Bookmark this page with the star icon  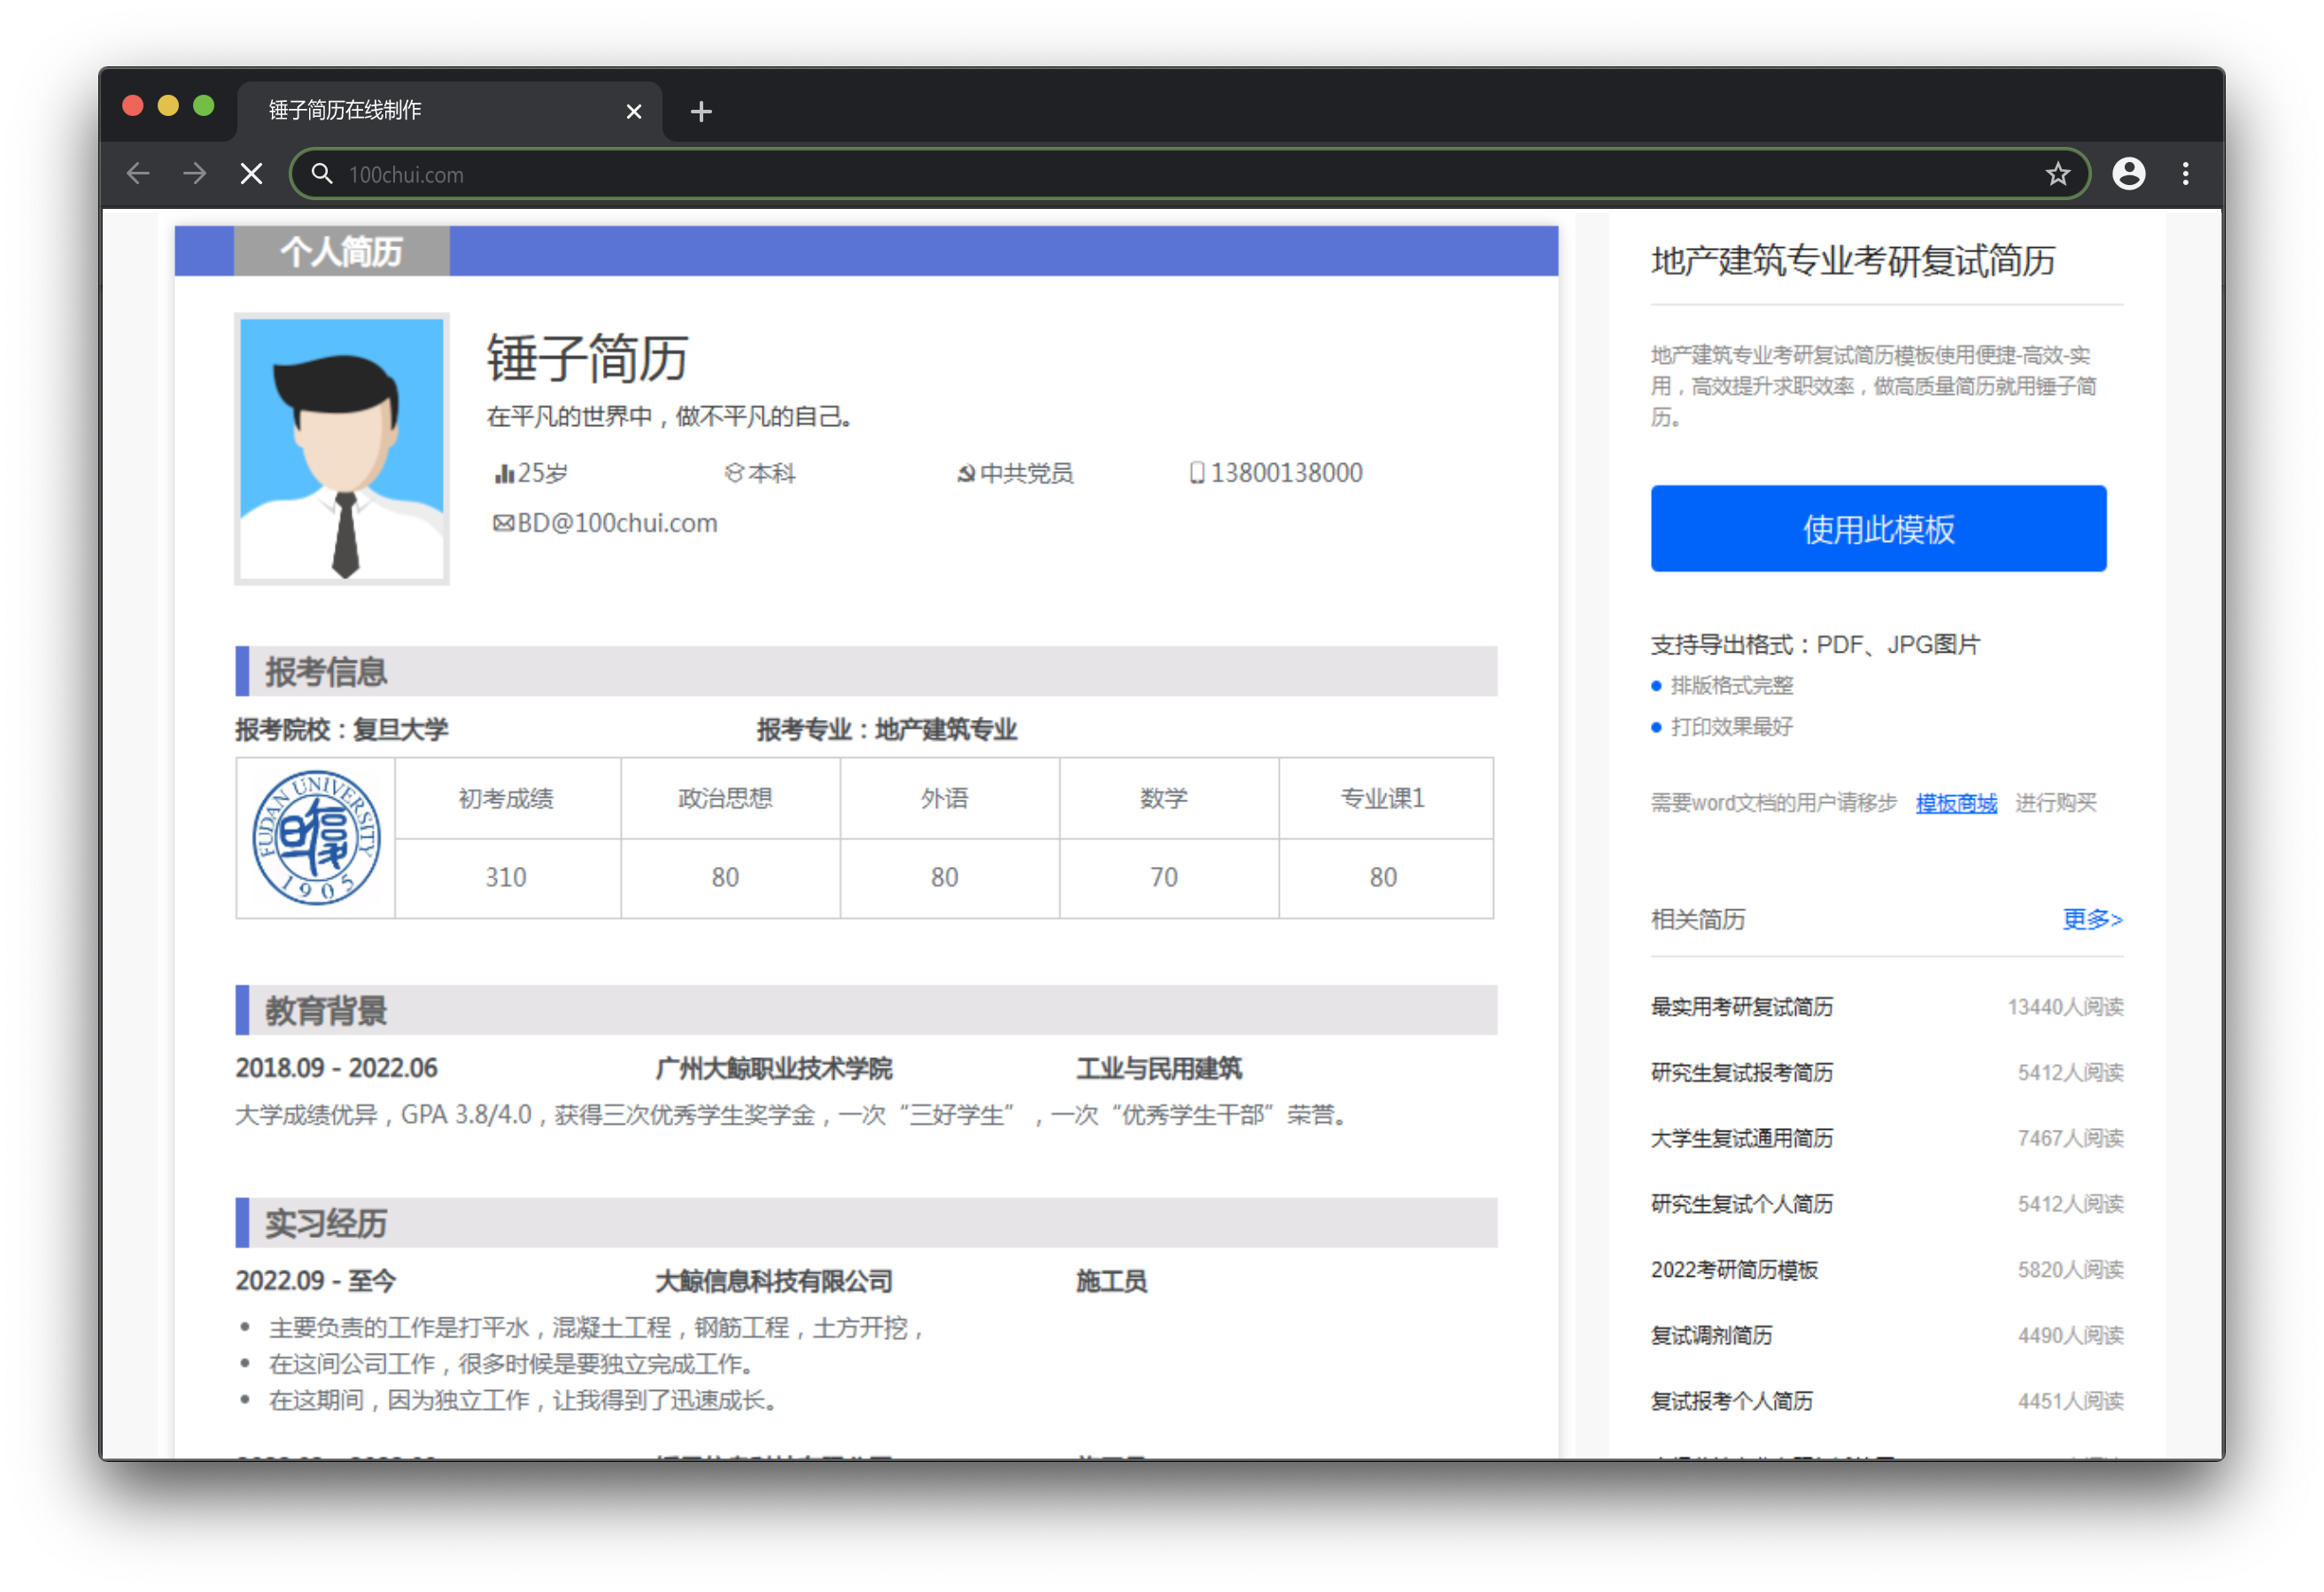[2057, 174]
